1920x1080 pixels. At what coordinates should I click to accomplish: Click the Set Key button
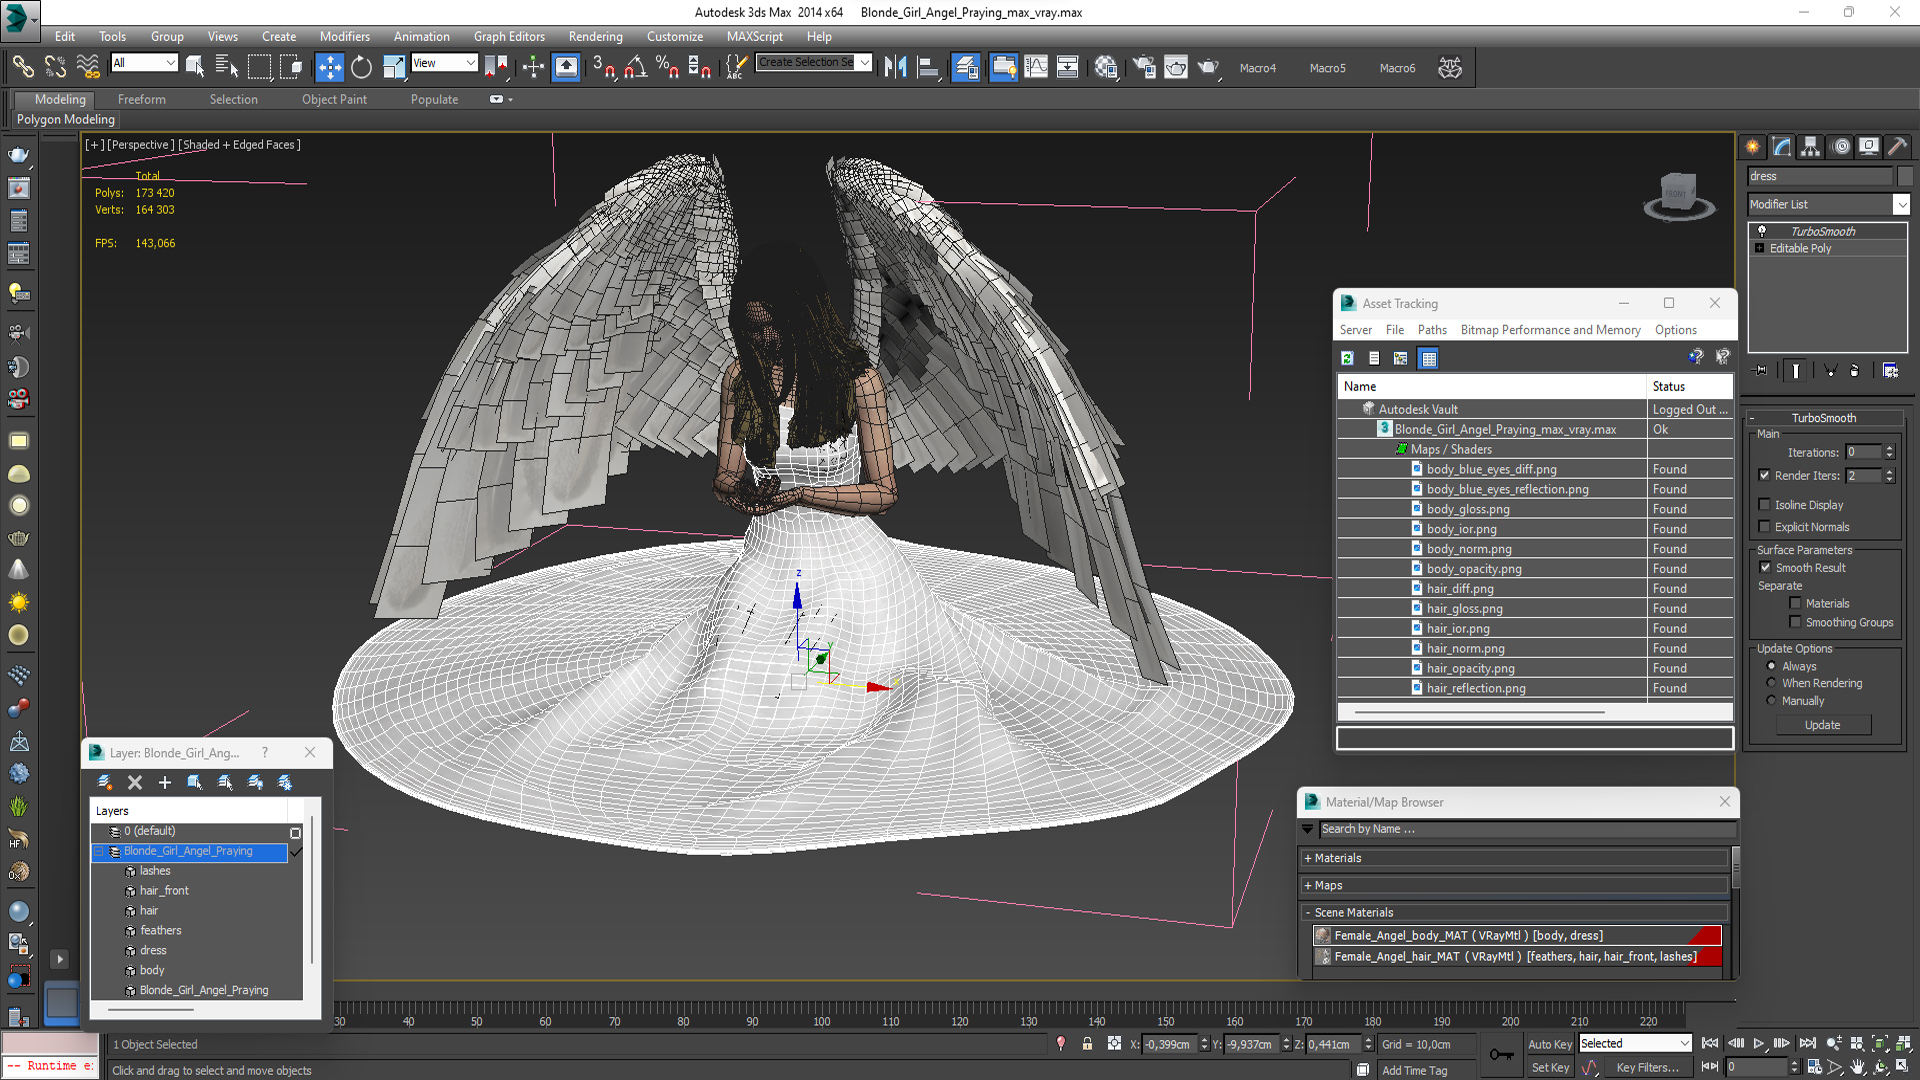coord(1549,1068)
